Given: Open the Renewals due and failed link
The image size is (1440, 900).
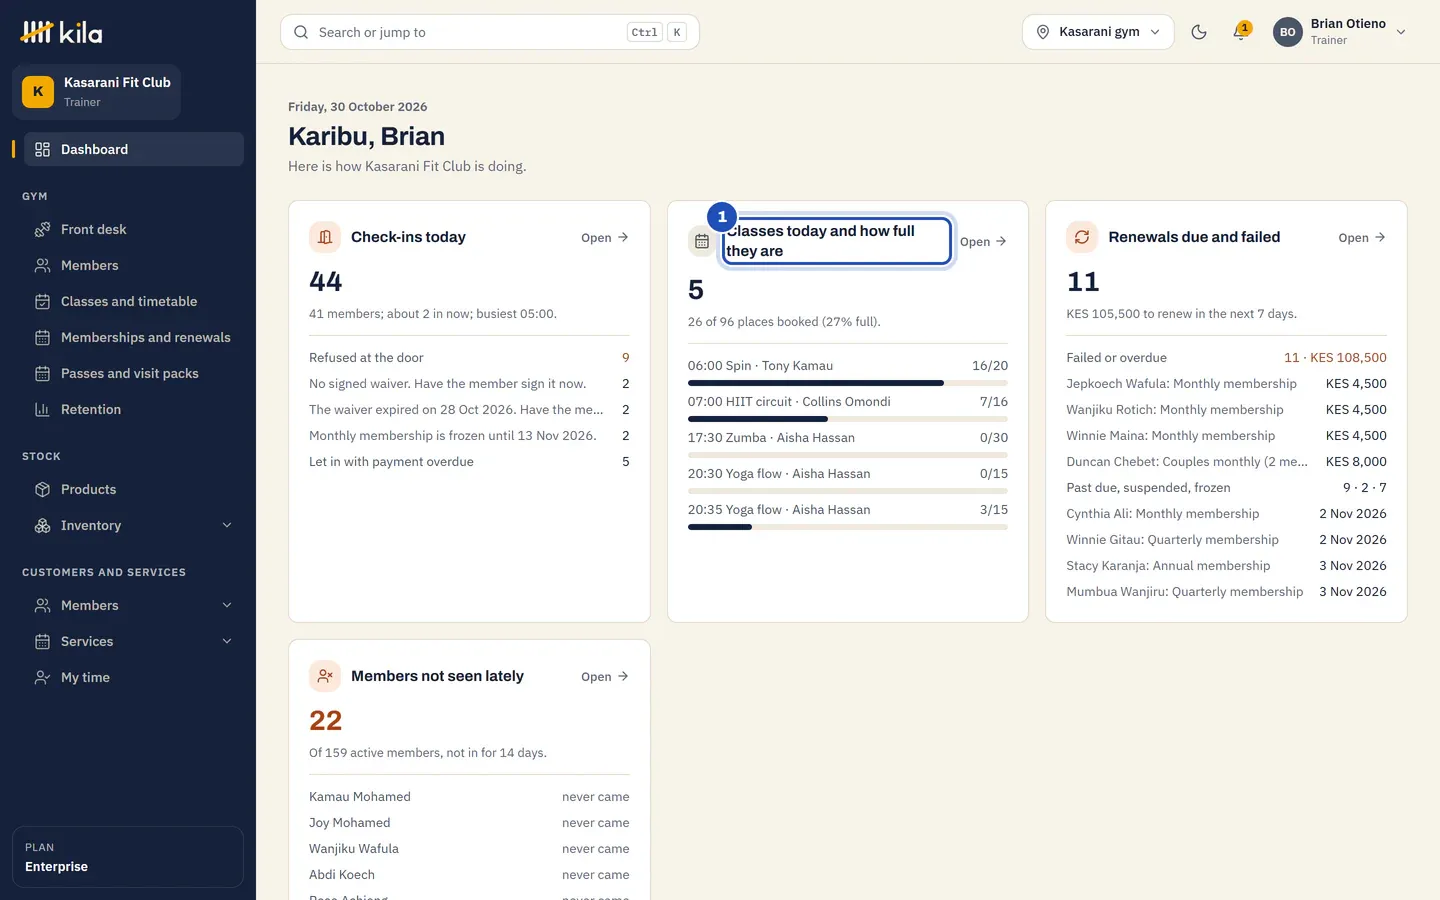Looking at the screenshot, I should [1362, 237].
